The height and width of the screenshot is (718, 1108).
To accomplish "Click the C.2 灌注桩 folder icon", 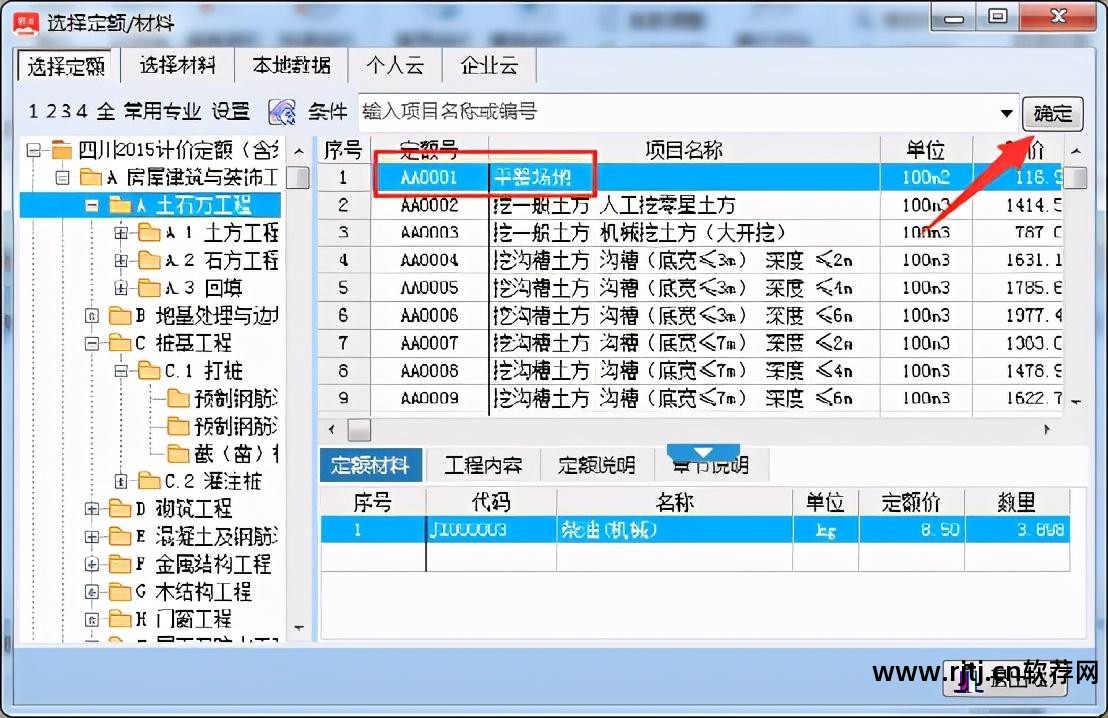I will pyautogui.click(x=149, y=482).
